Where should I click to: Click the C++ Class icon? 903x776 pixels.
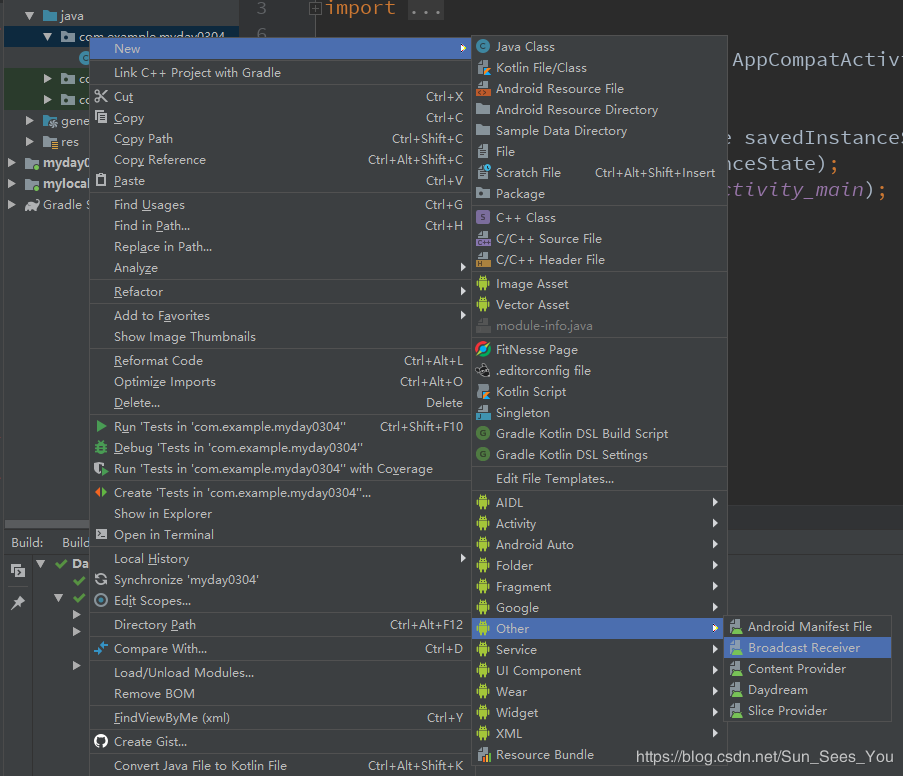point(483,218)
